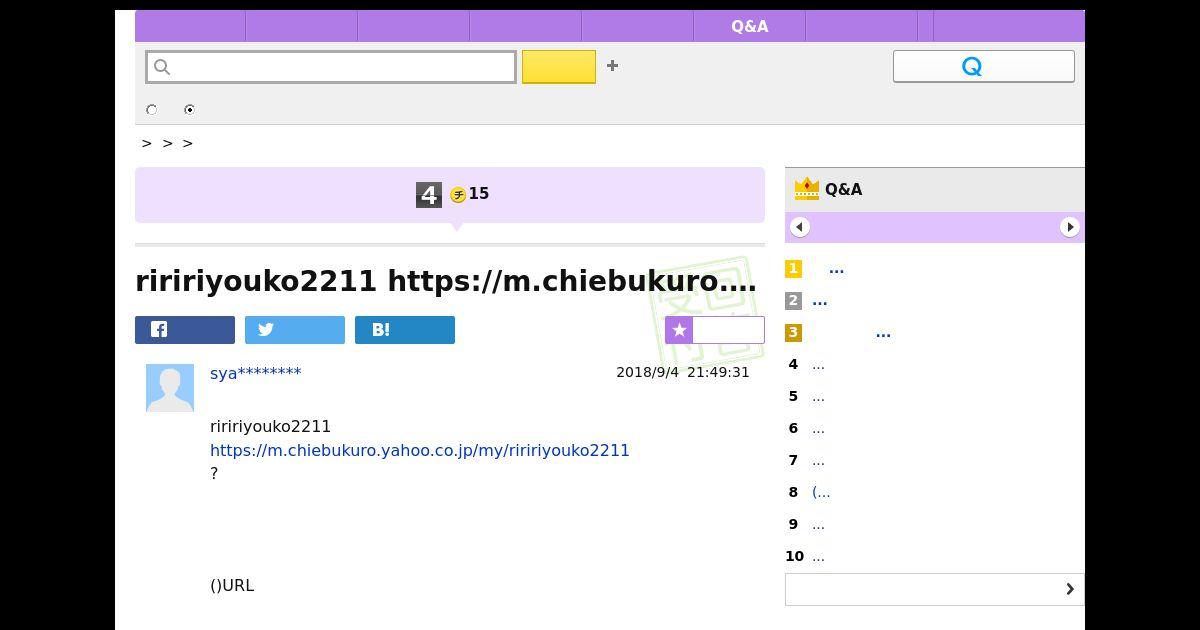Open ranking item number 7
Viewport: 1200px width, 630px height.
[x=818, y=461]
